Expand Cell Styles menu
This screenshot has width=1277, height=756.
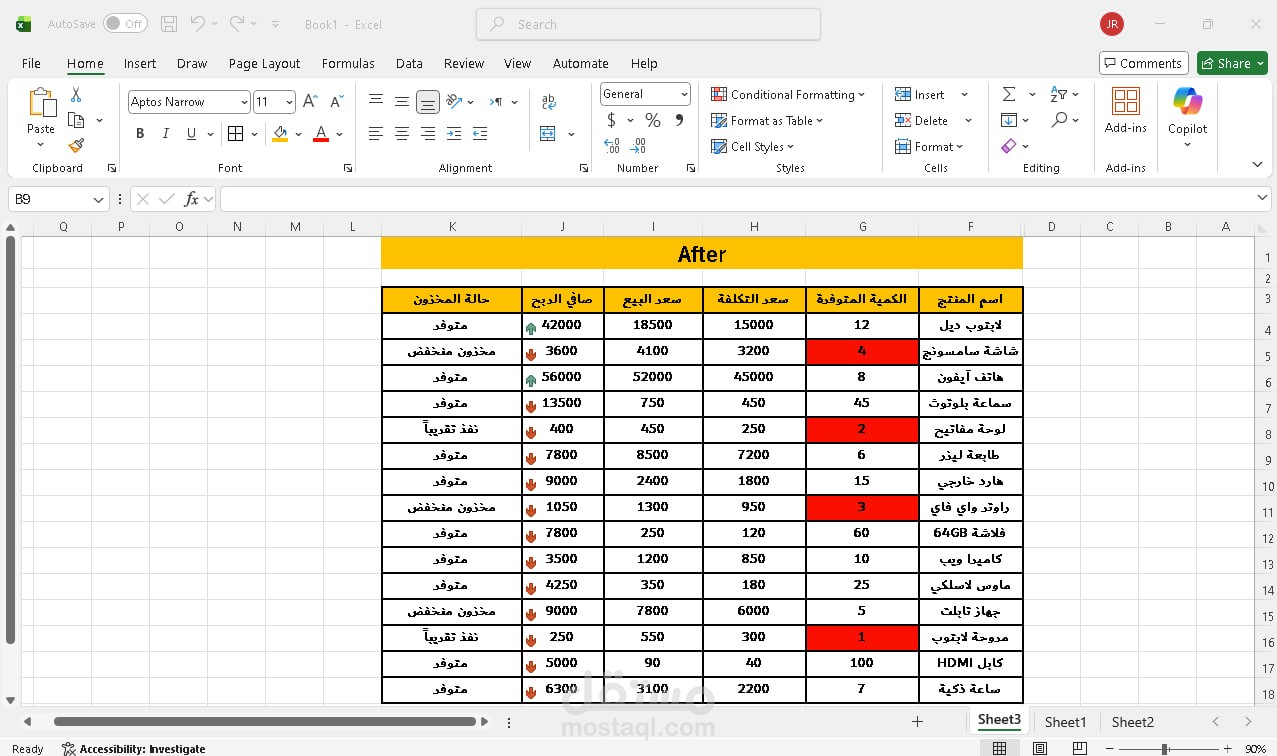point(752,146)
